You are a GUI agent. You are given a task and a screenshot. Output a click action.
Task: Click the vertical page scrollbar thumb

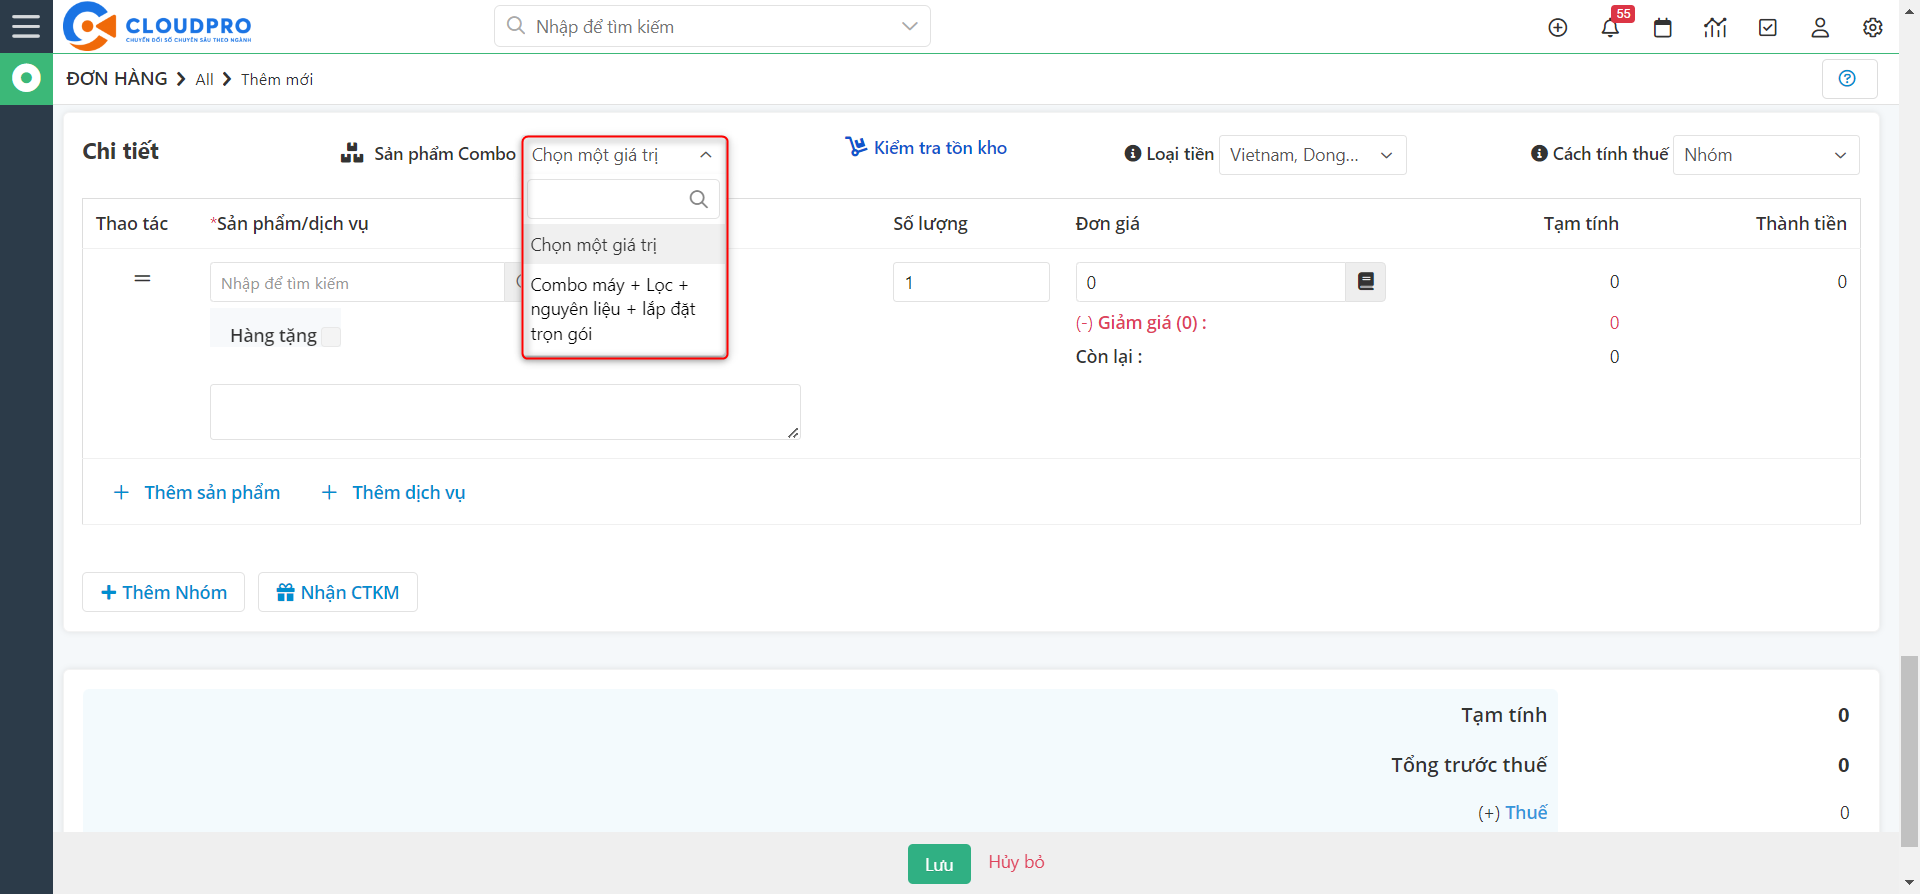point(1910,751)
